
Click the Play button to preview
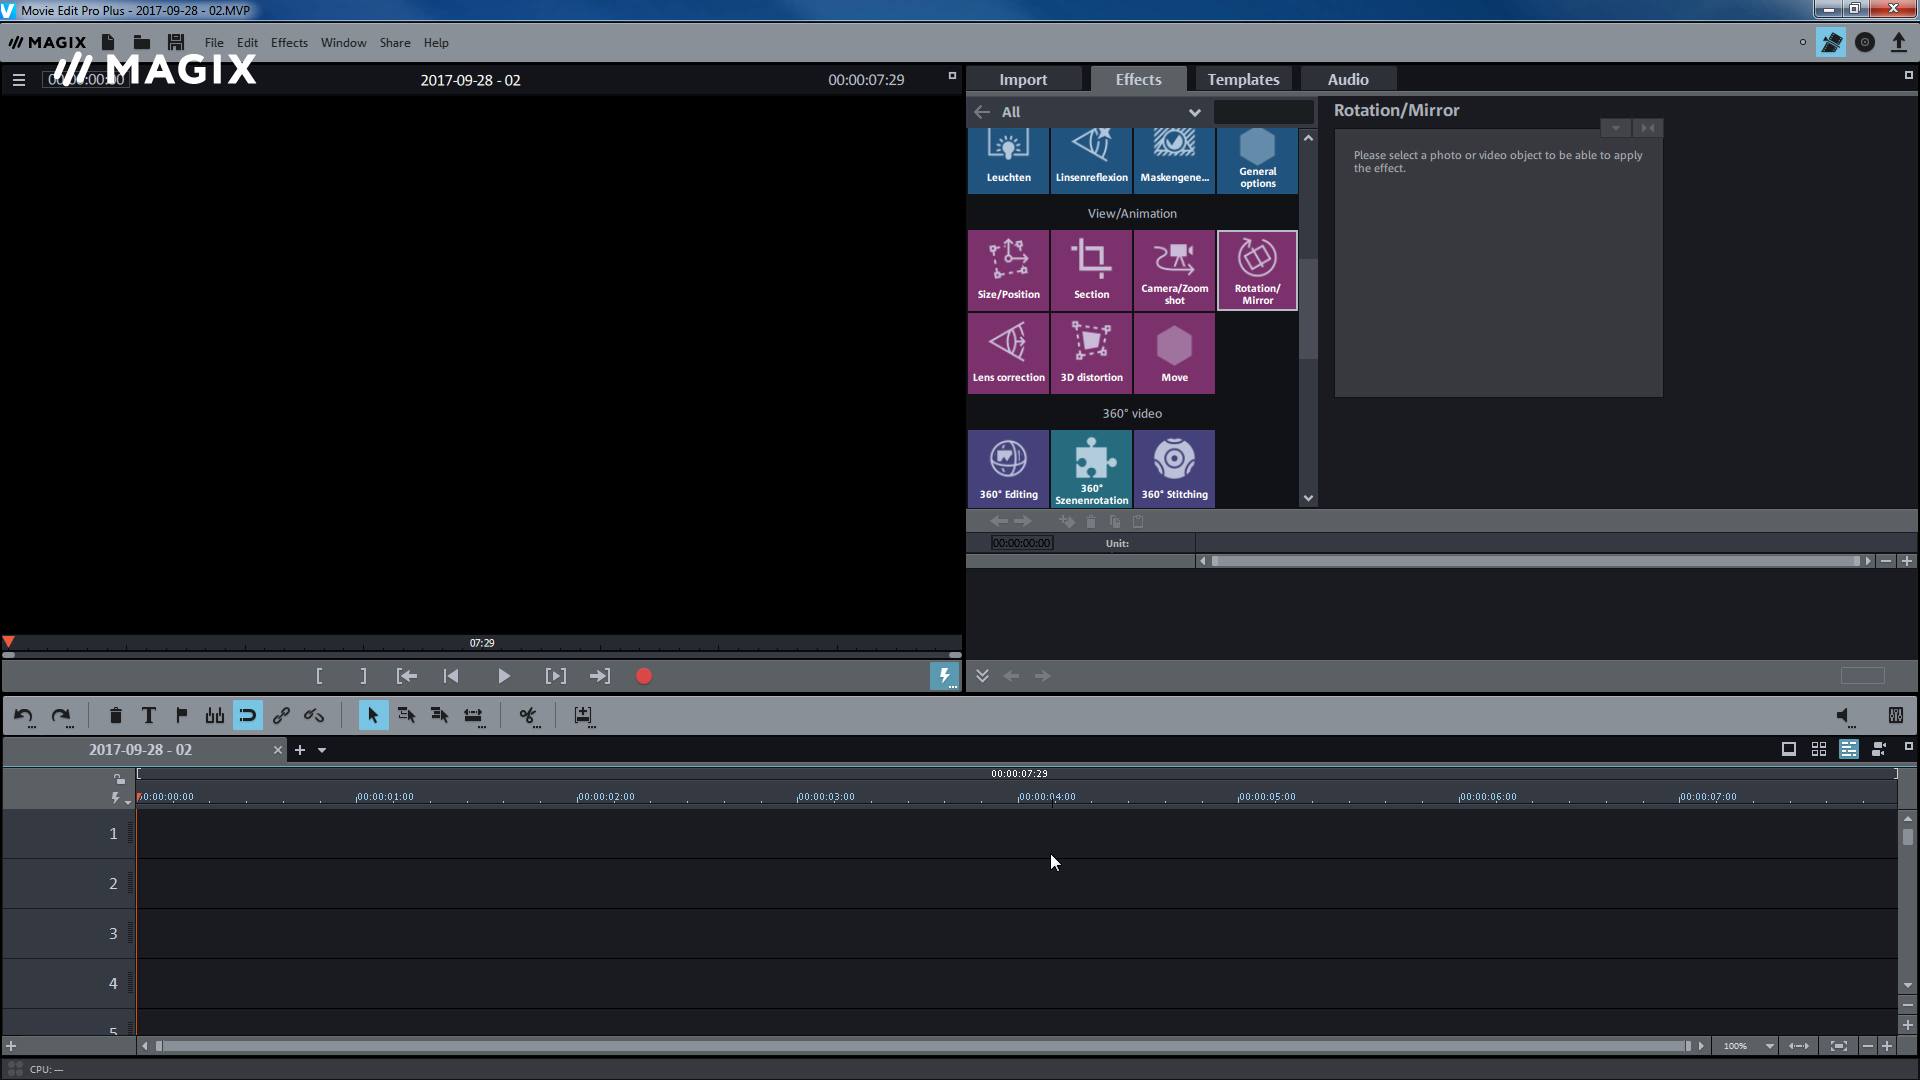504,675
